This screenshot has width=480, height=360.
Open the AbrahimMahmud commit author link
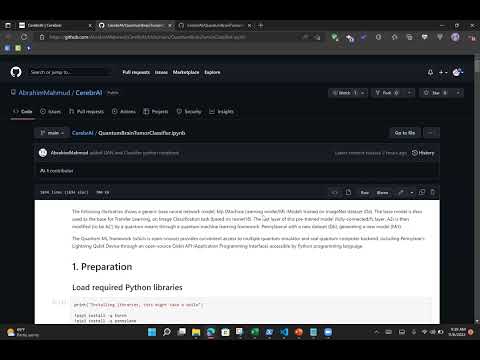69,153
